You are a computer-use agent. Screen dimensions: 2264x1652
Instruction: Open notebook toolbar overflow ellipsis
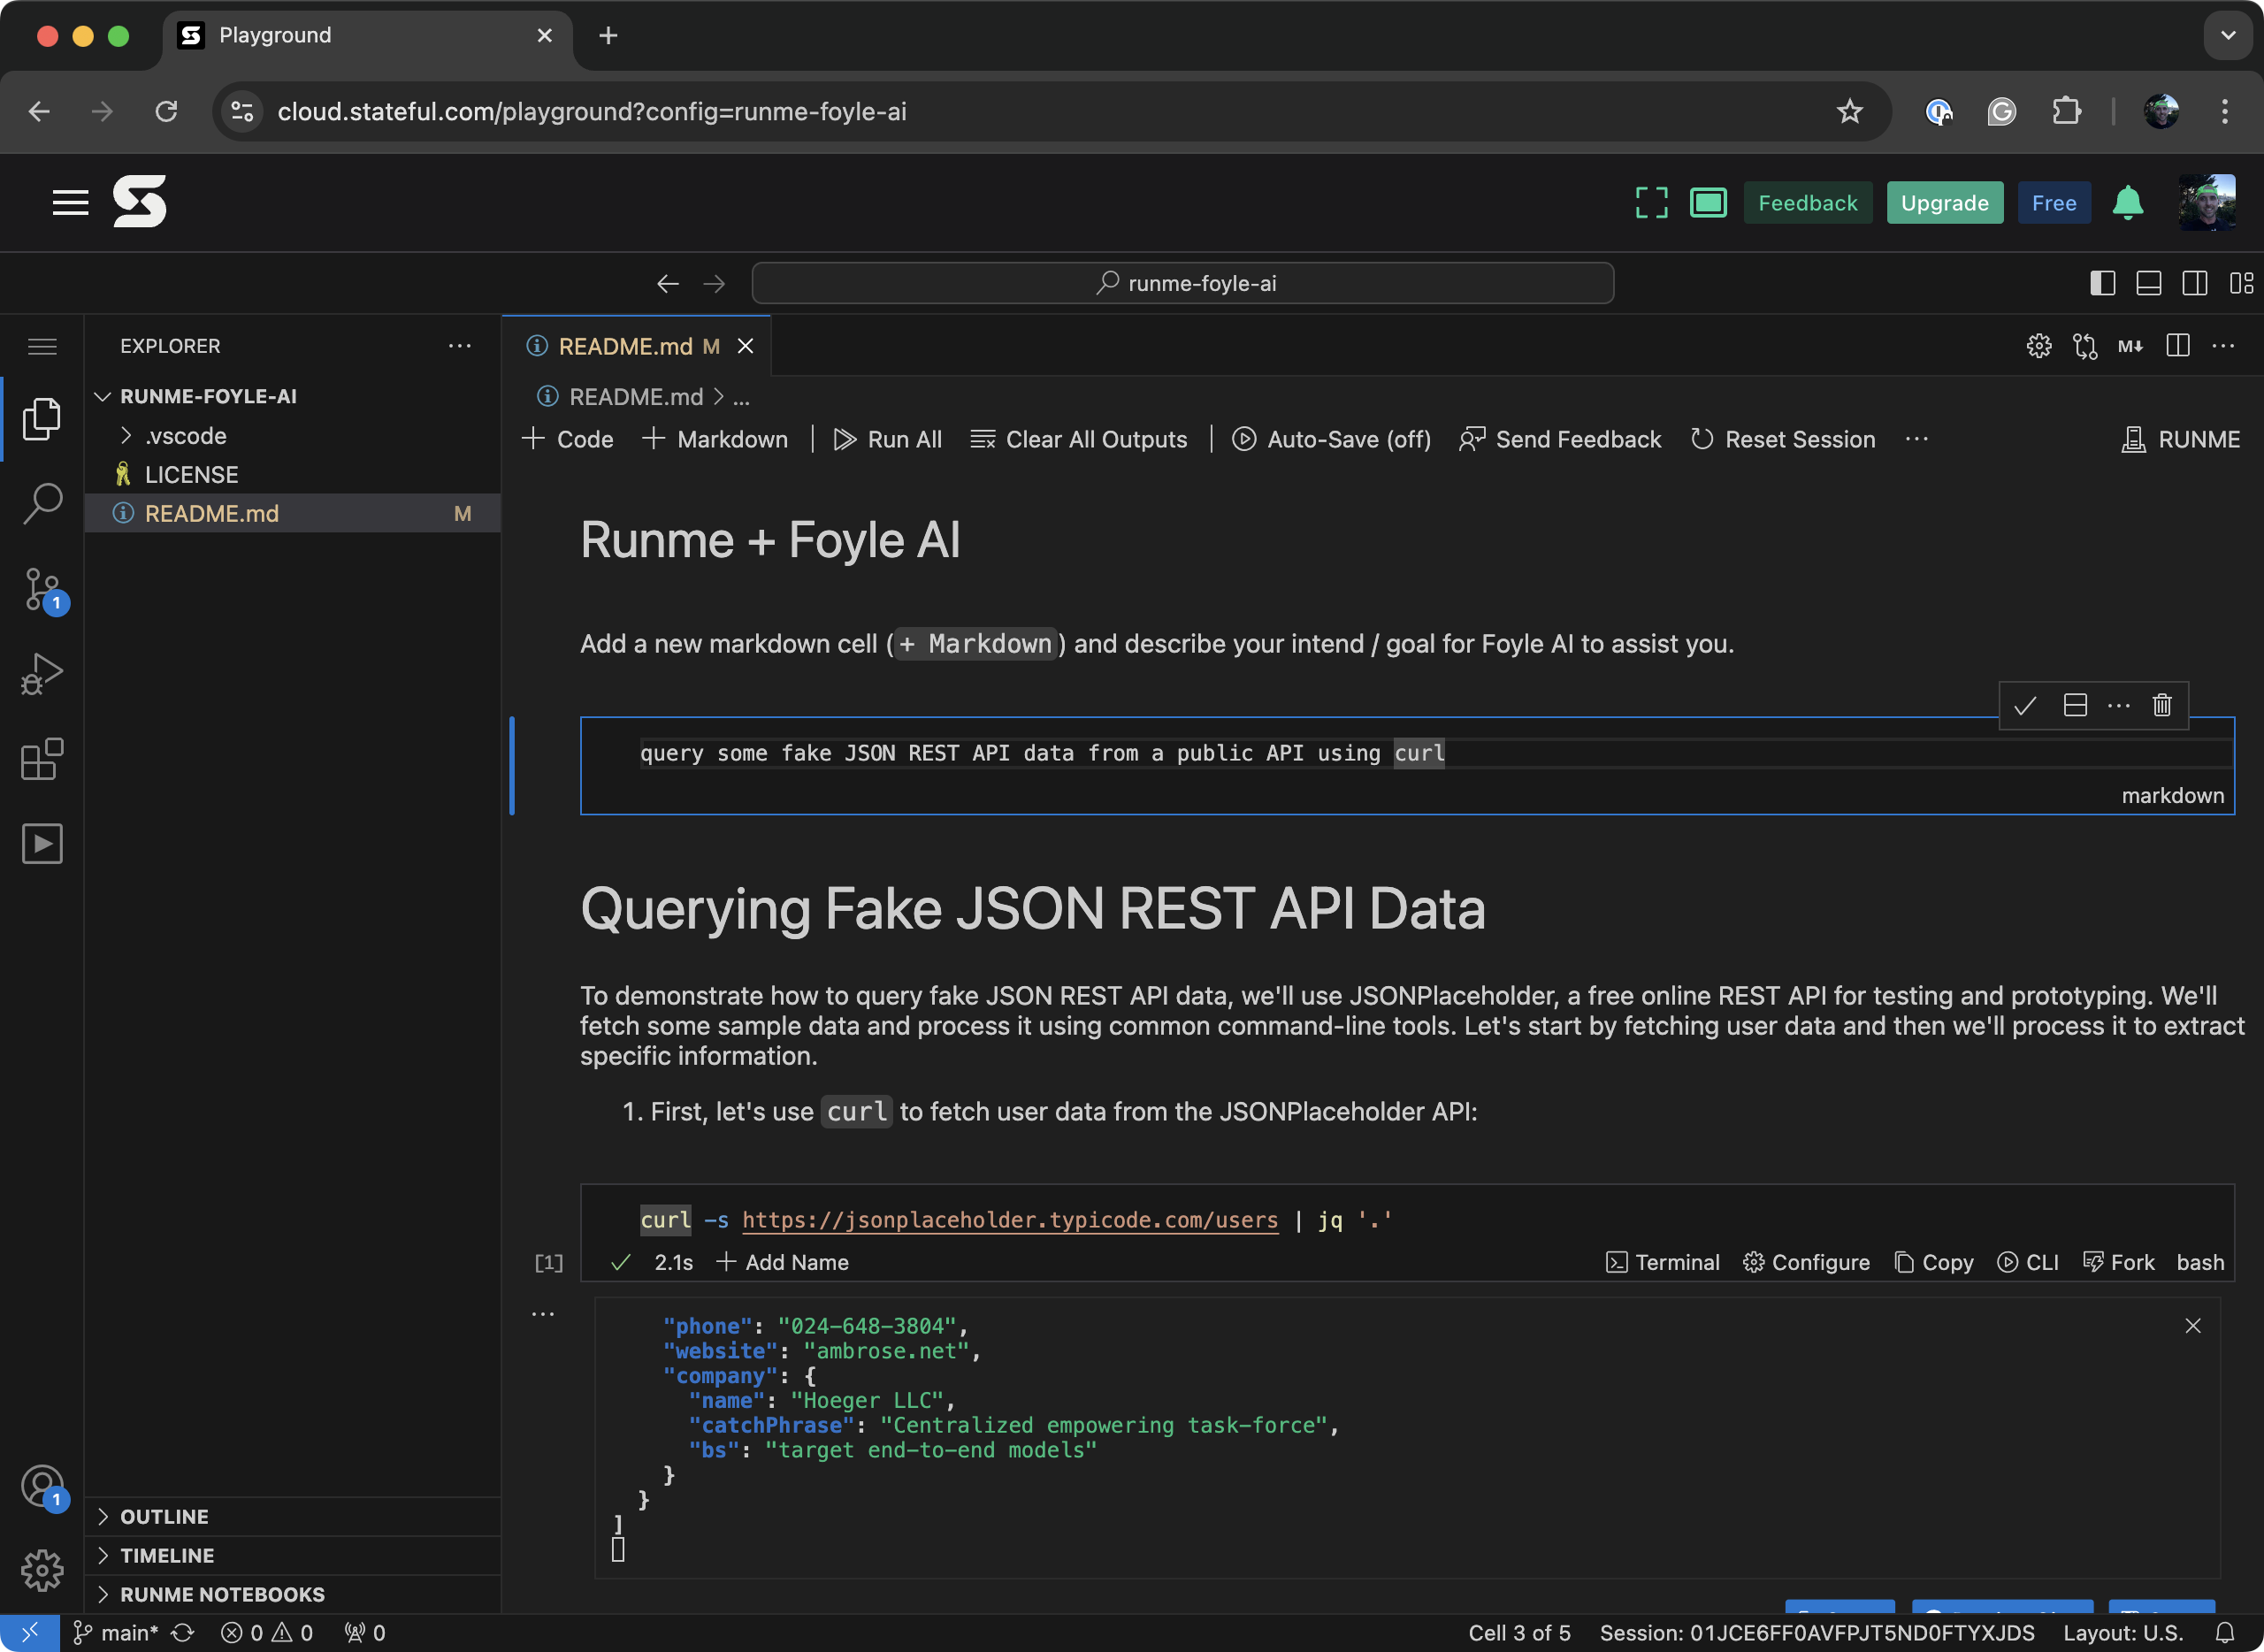pyautogui.click(x=1917, y=439)
